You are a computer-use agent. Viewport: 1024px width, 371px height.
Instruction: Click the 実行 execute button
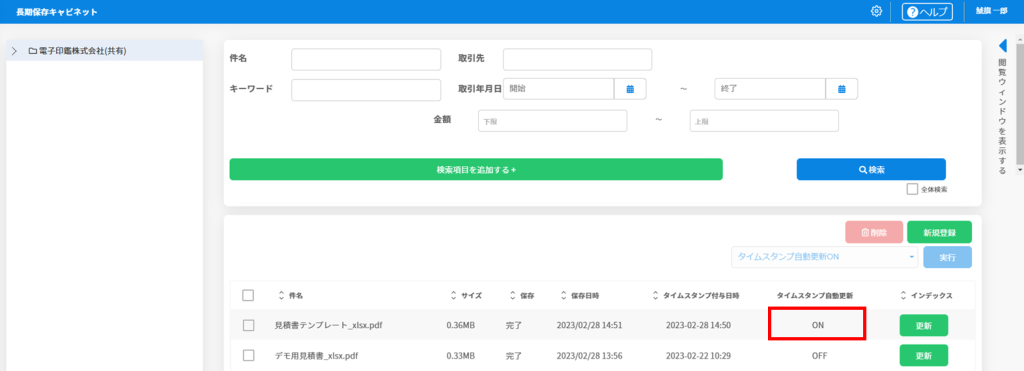tap(947, 257)
